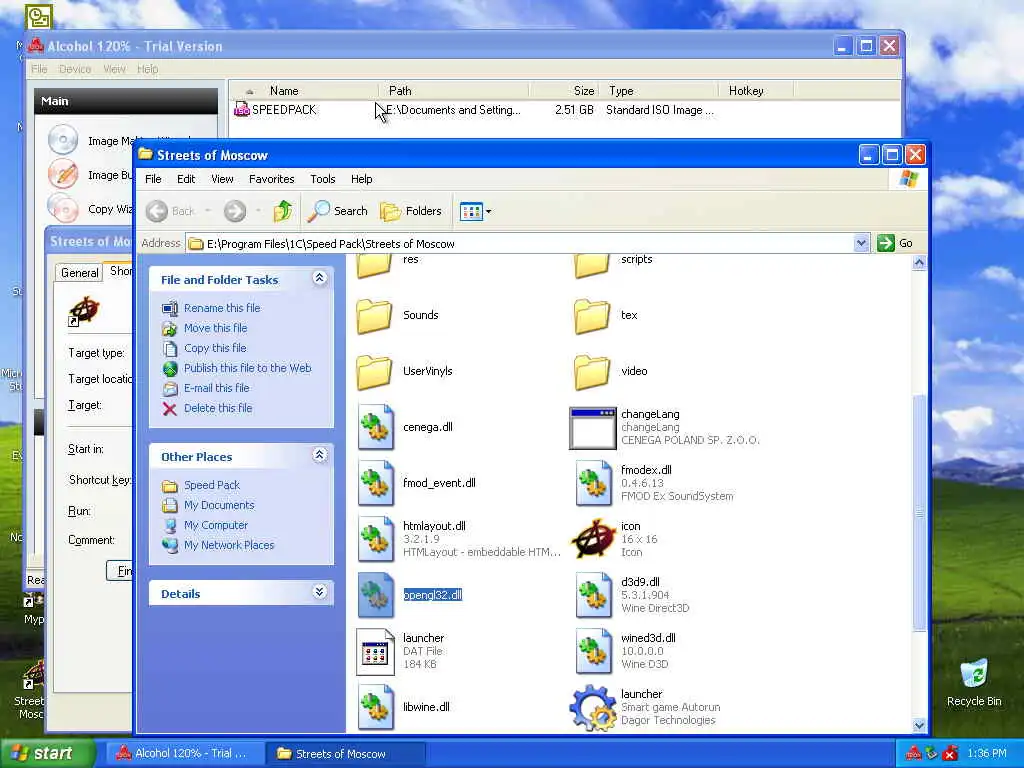Screen dimensions: 1024x768
Task: Open My Computer from Other Places
Action: [x=216, y=525]
